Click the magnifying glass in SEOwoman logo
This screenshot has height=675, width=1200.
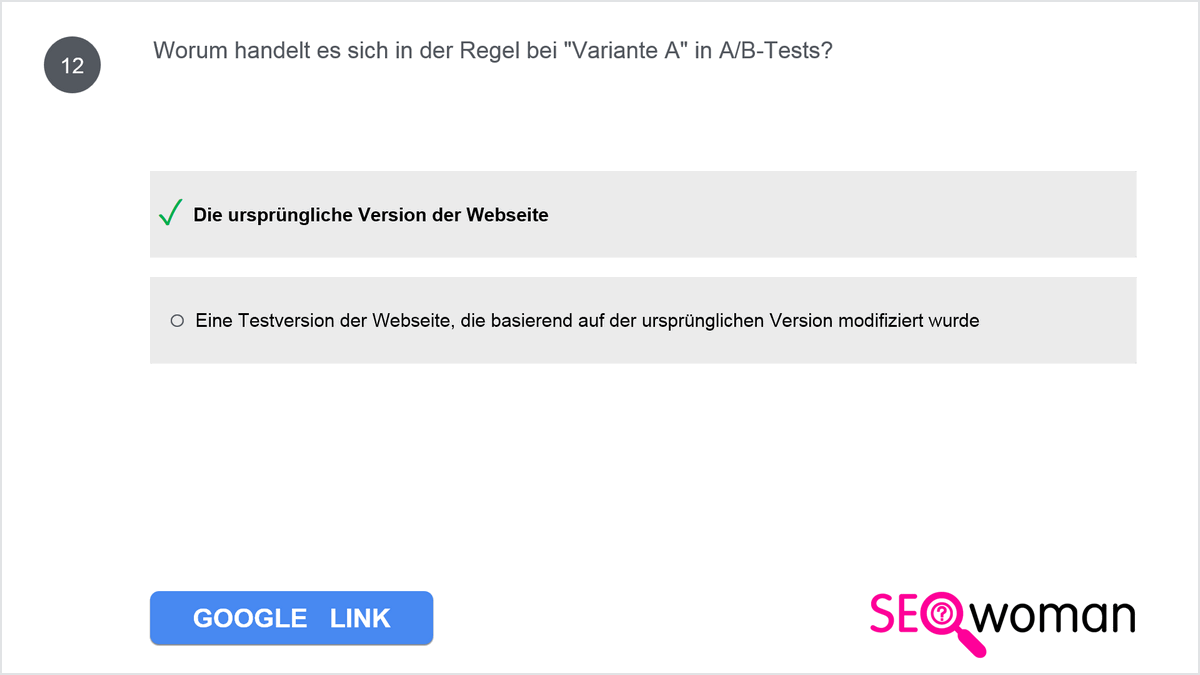tap(952, 623)
